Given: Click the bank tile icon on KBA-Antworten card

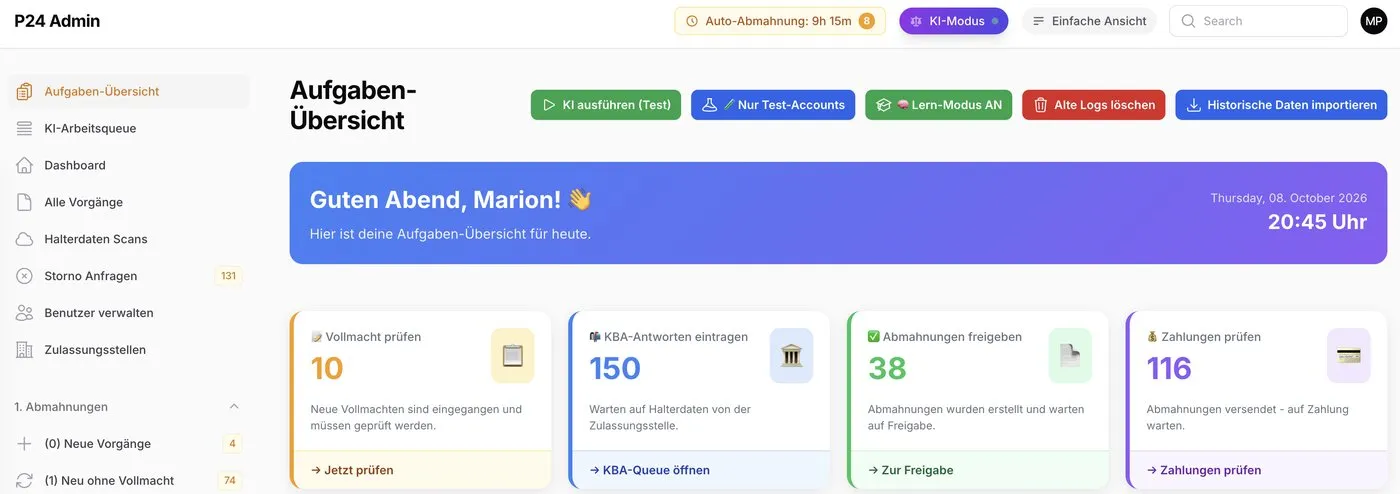Looking at the screenshot, I should pos(792,356).
